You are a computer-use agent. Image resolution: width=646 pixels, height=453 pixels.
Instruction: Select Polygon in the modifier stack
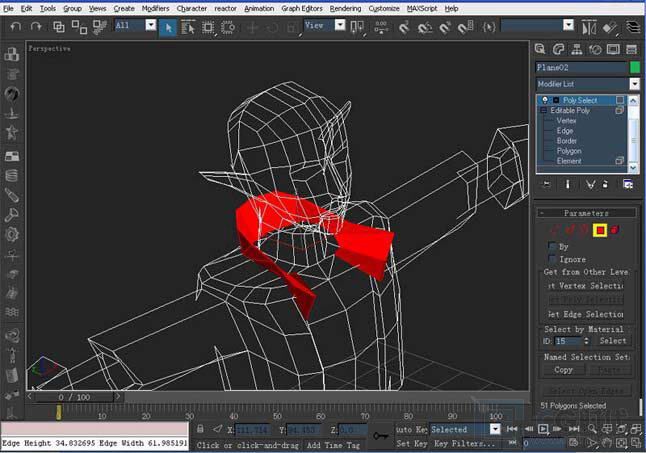click(x=569, y=151)
